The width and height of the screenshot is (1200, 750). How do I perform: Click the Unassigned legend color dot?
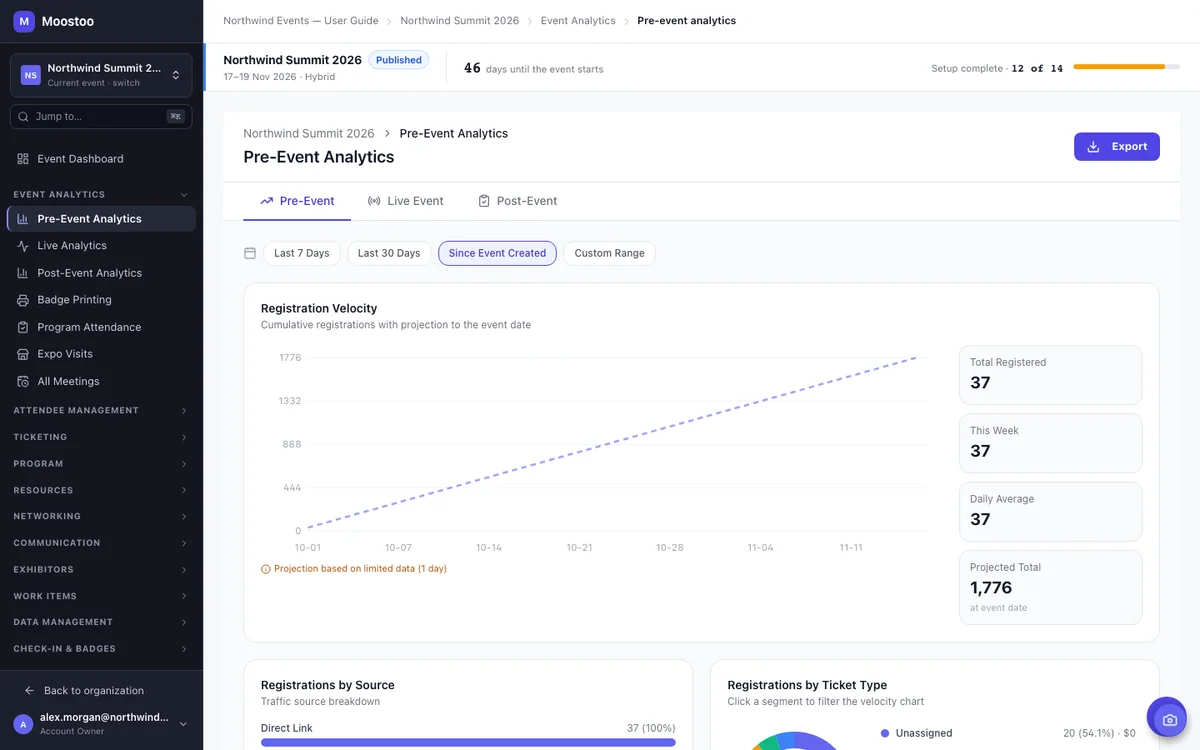885,733
